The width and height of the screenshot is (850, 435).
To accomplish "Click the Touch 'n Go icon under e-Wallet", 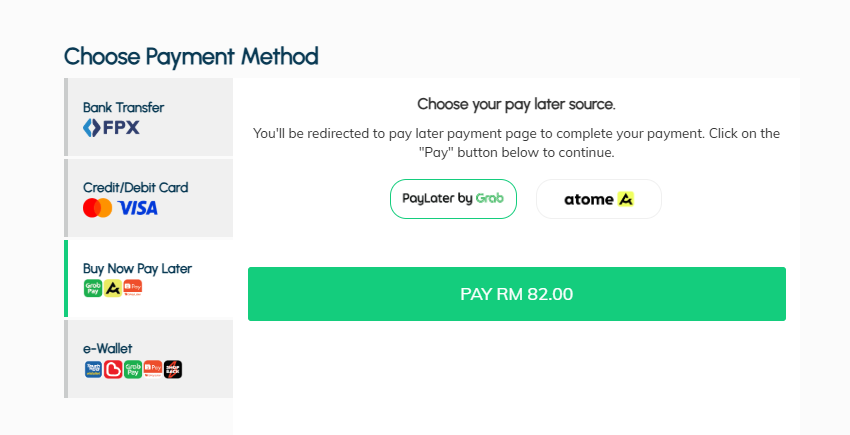I will click(93, 369).
